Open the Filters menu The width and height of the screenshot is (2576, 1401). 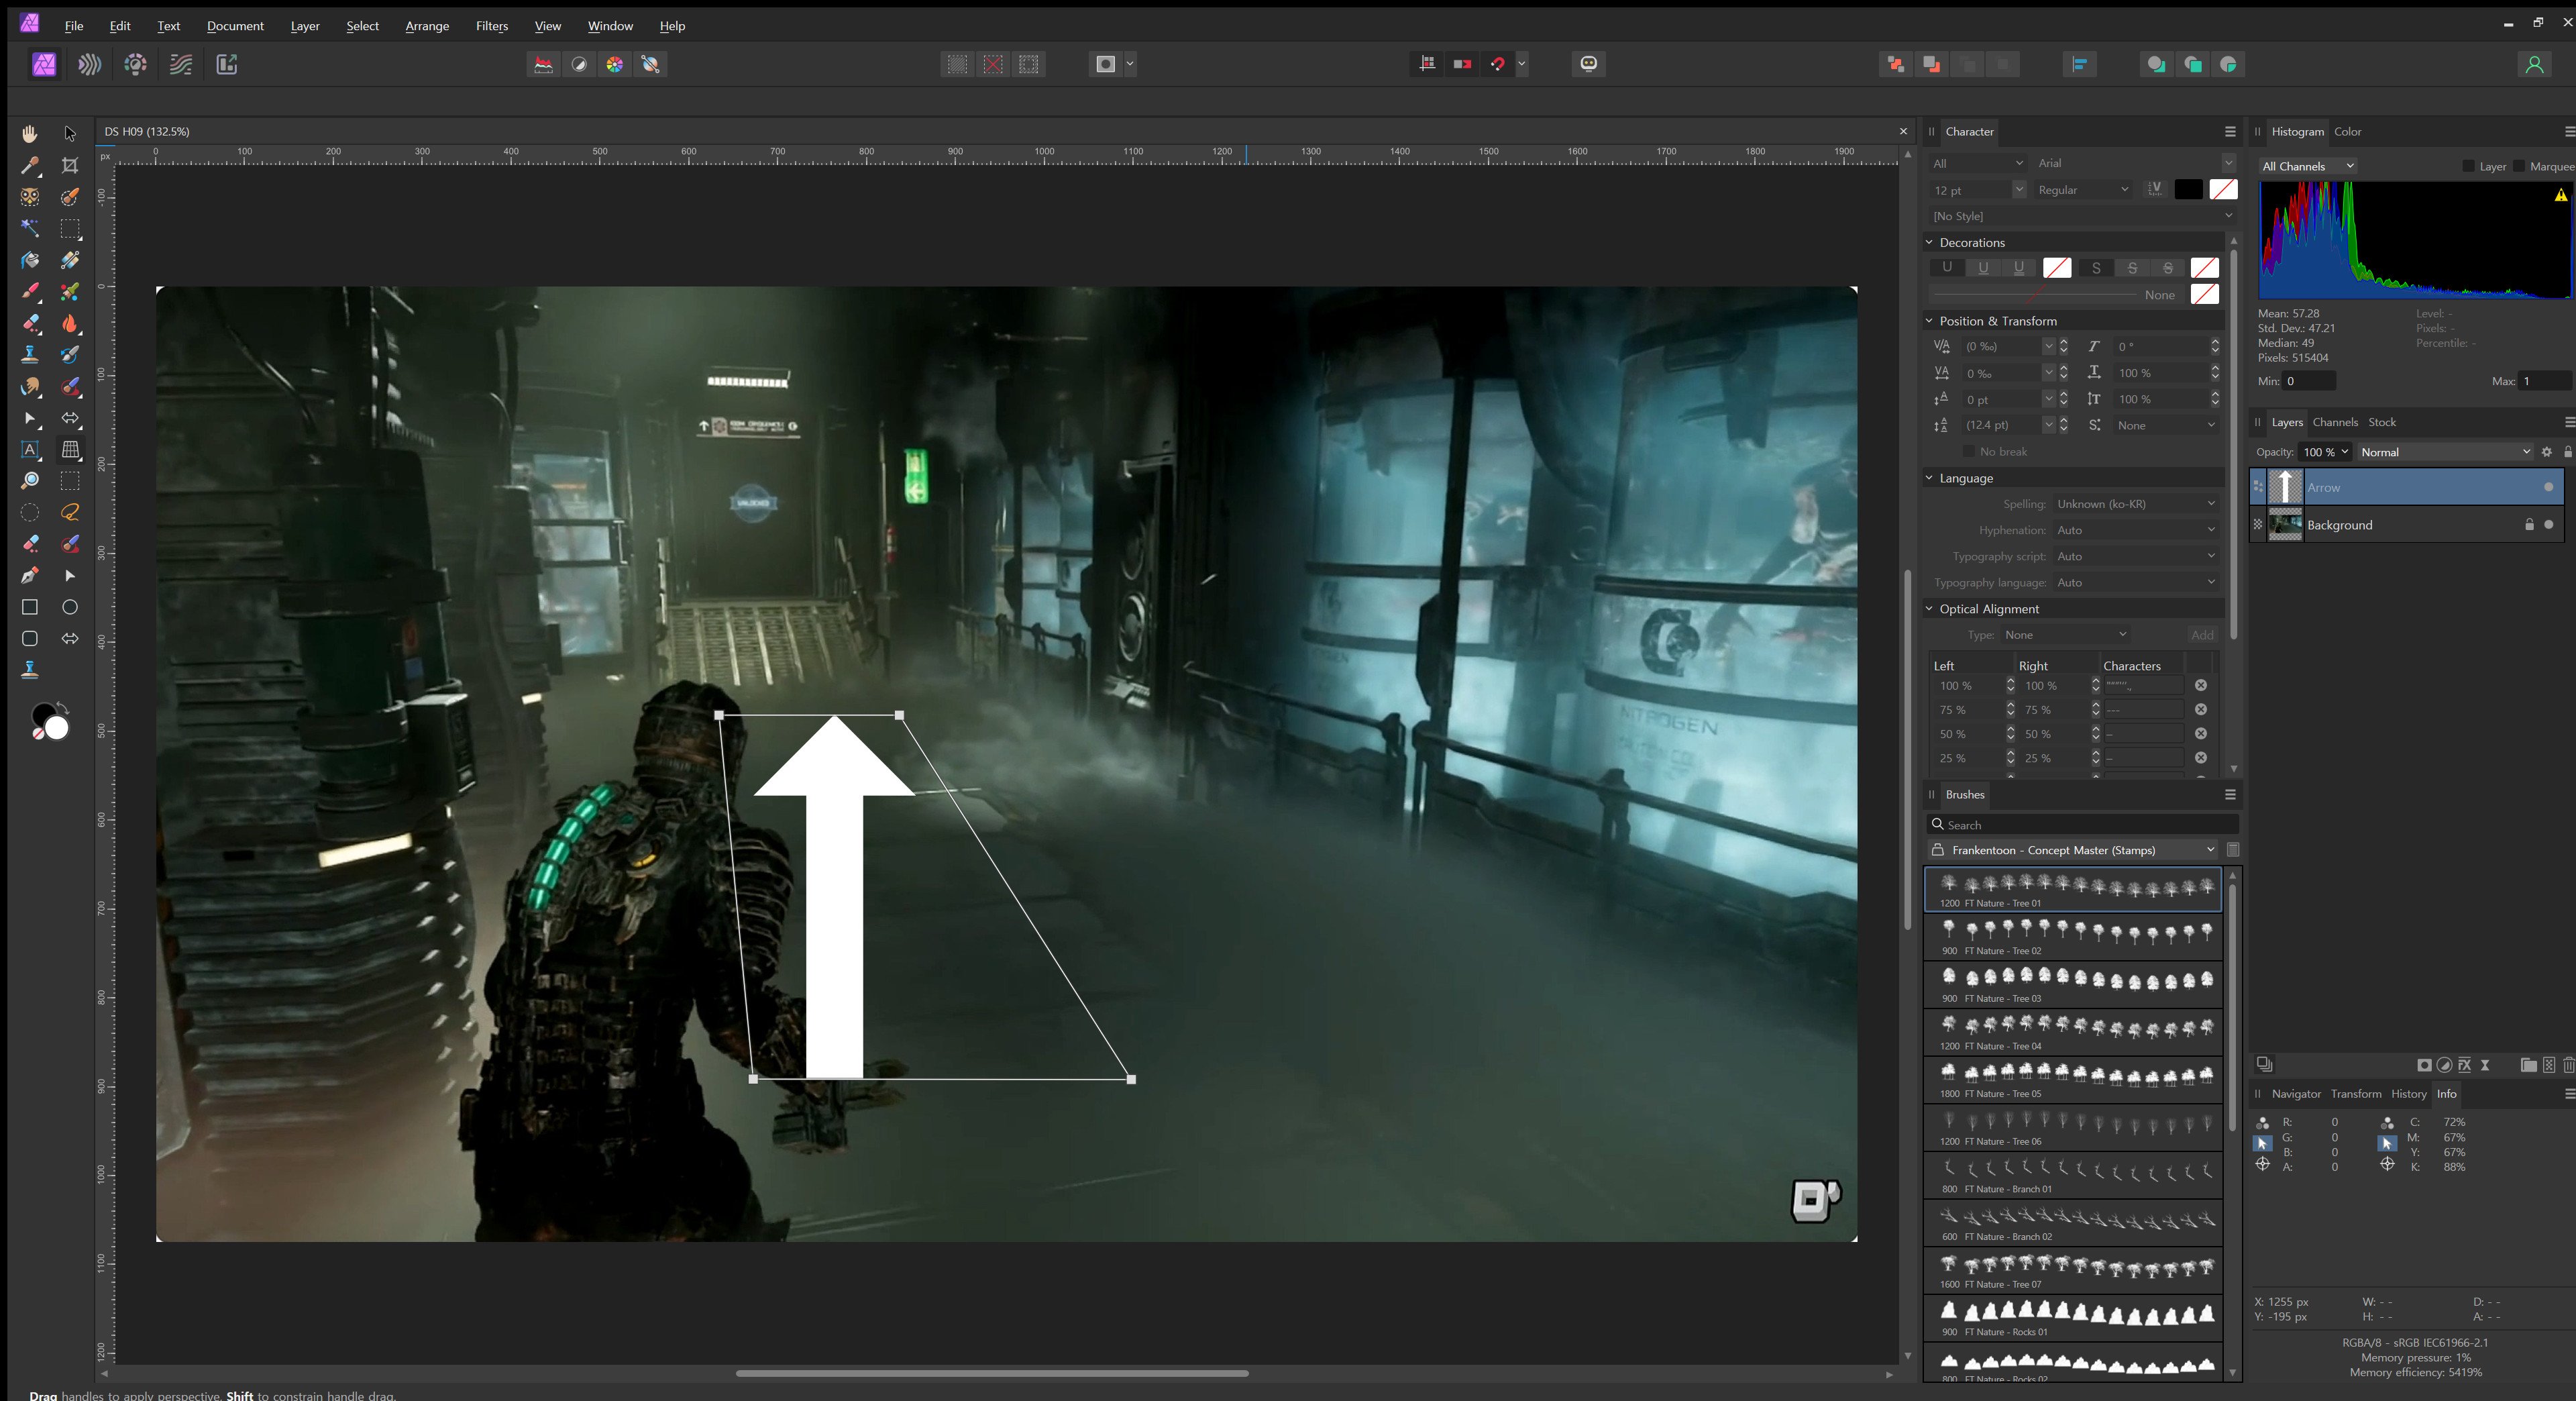pos(491,26)
